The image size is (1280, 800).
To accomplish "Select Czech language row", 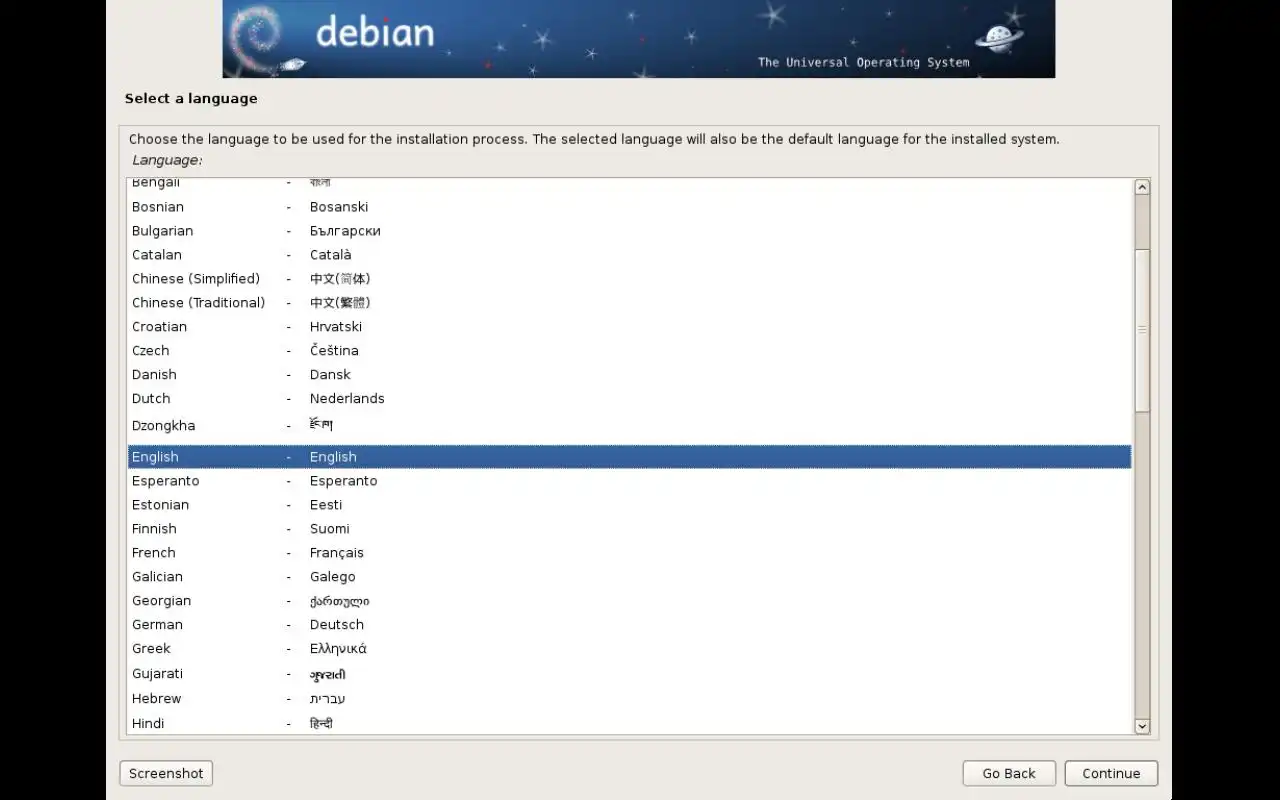I will coord(630,351).
